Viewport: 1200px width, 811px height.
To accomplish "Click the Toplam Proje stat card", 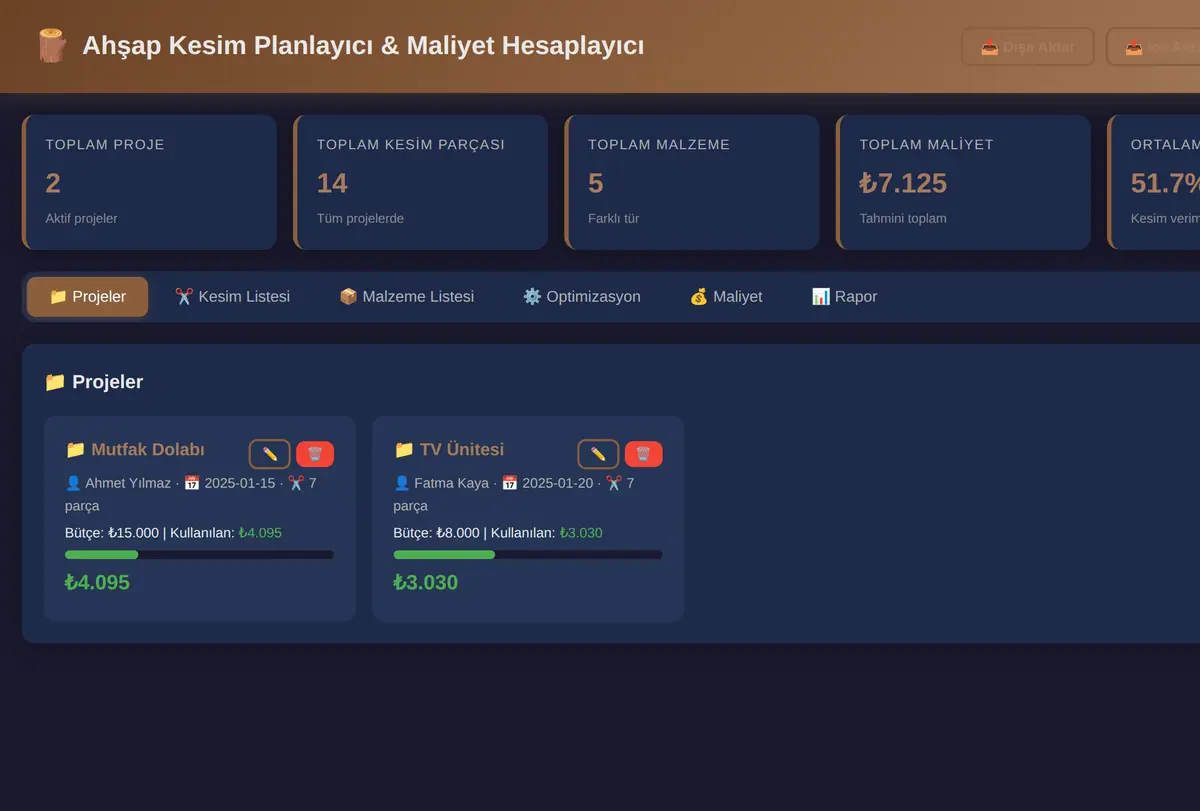I will pos(149,182).
